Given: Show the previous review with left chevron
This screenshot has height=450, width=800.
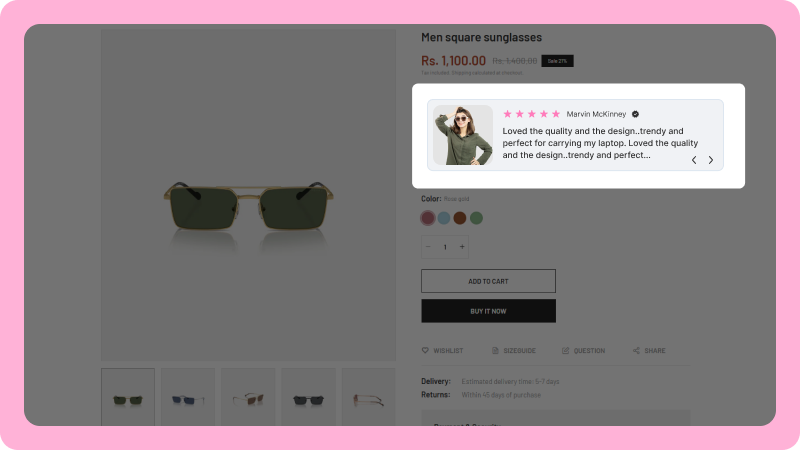Looking at the screenshot, I should click(694, 160).
